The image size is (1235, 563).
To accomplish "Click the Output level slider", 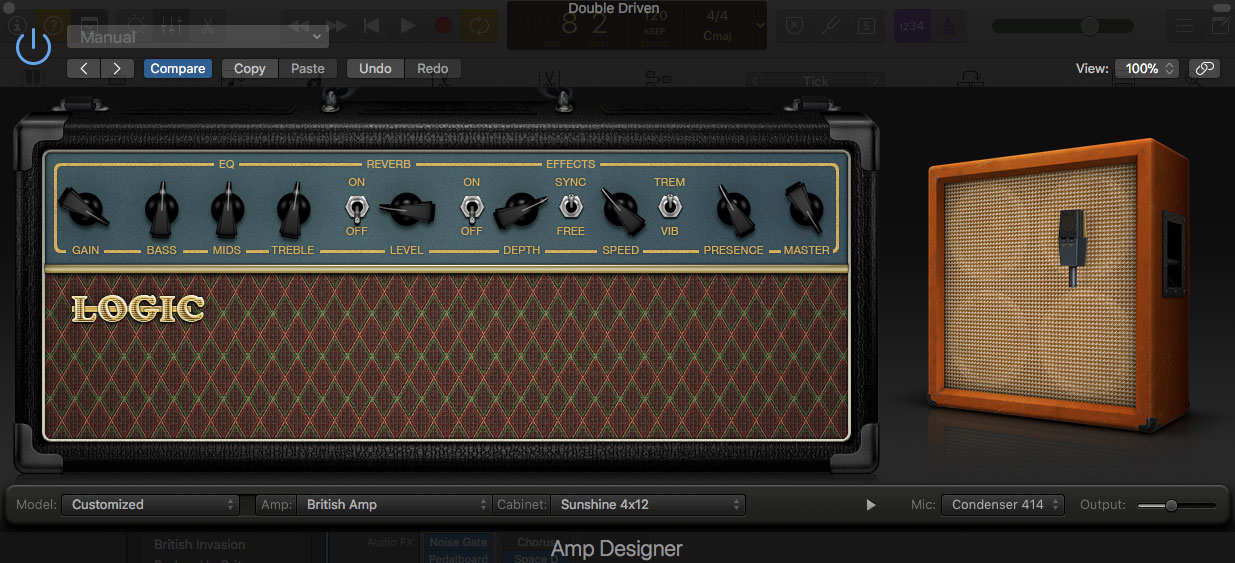I will pyautogui.click(x=1177, y=506).
